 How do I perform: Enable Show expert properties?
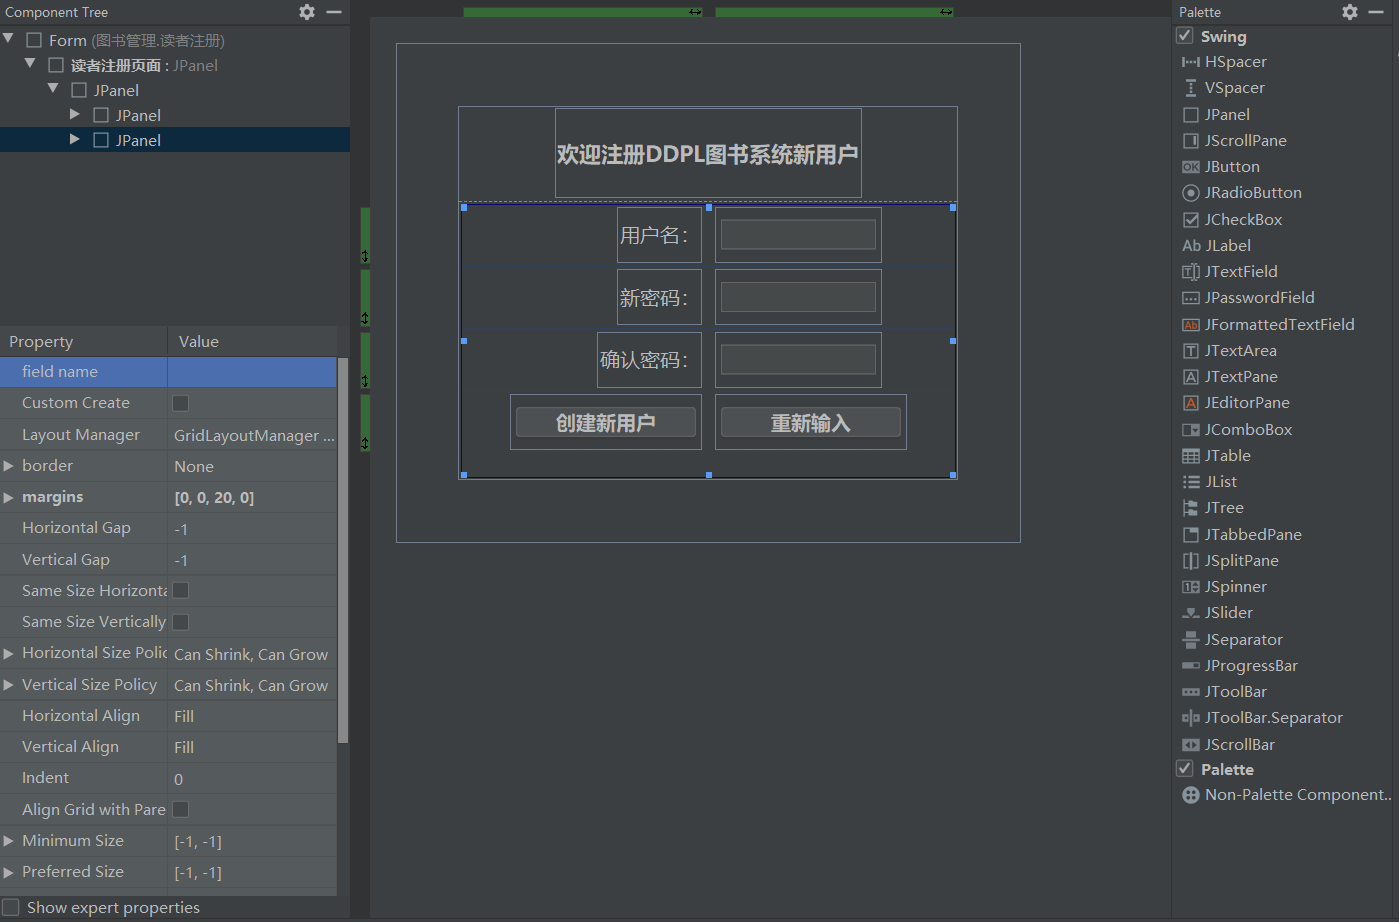click(x=10, y=907)
